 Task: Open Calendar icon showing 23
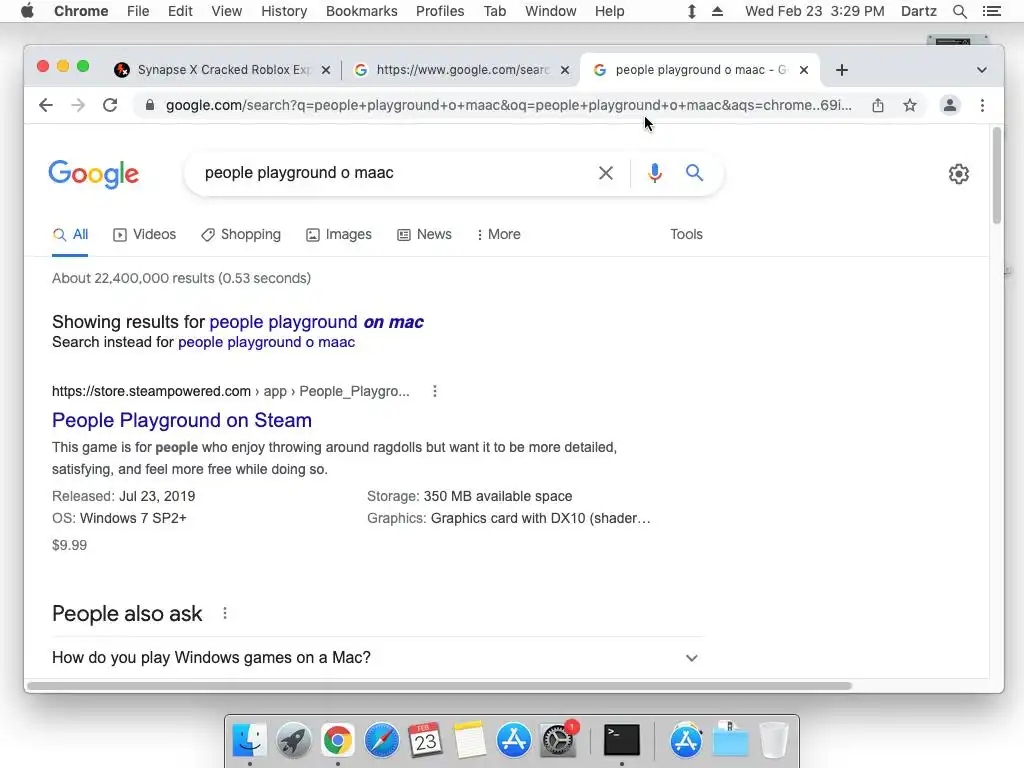point(425,741)
